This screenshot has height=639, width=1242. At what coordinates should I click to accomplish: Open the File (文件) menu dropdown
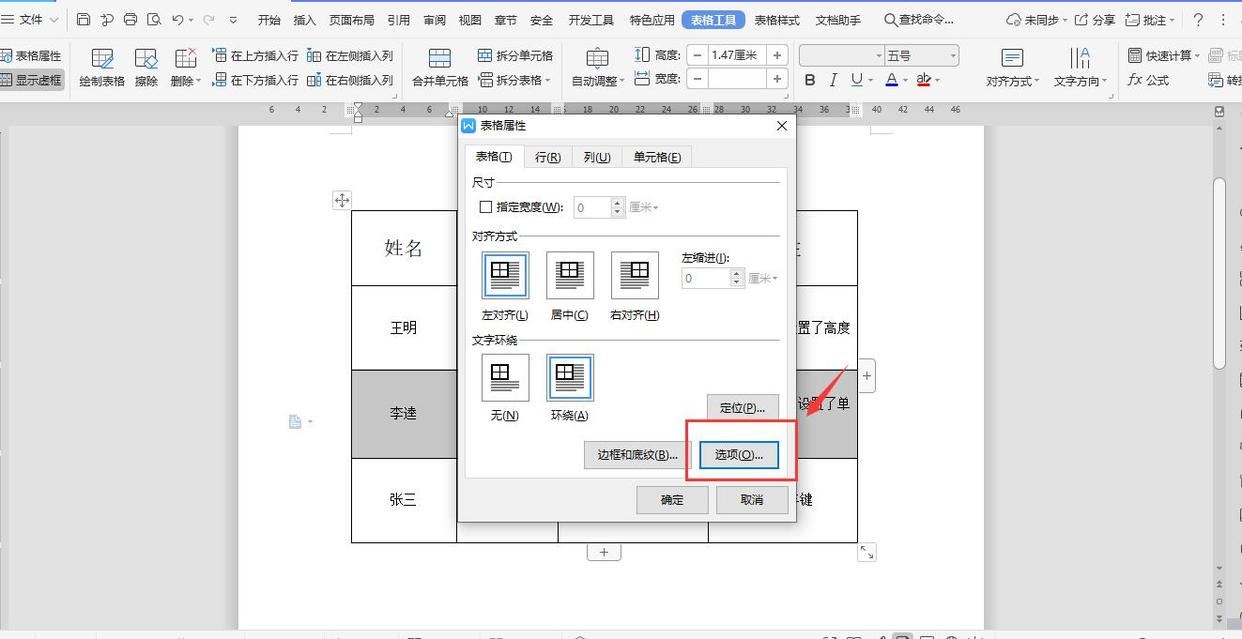(x=32, y=20)
